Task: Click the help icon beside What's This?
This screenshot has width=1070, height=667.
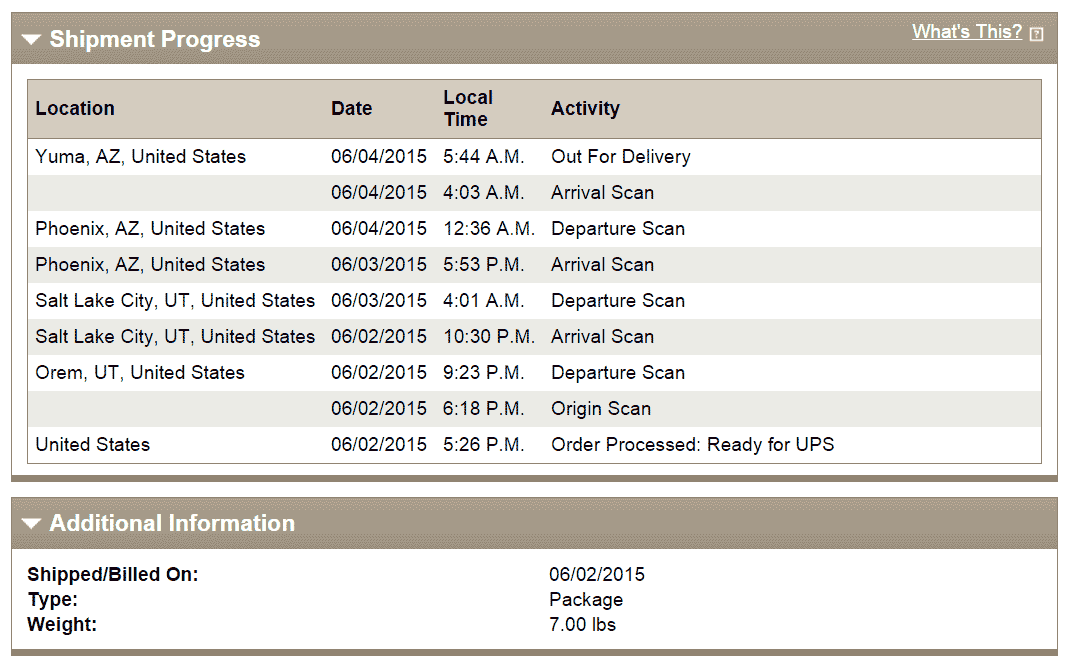Action: (1036, 34)
